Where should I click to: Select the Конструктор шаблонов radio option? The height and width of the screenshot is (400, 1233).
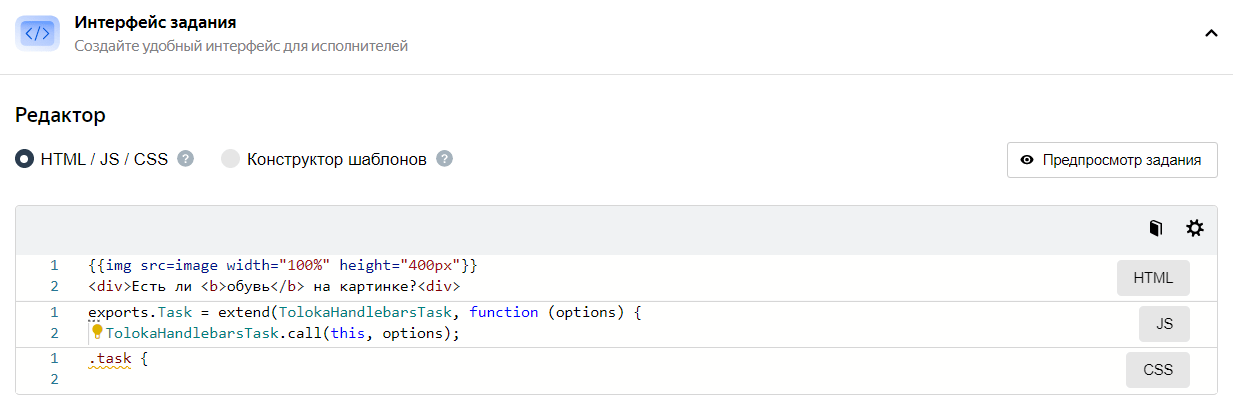(x=230, y=159)
